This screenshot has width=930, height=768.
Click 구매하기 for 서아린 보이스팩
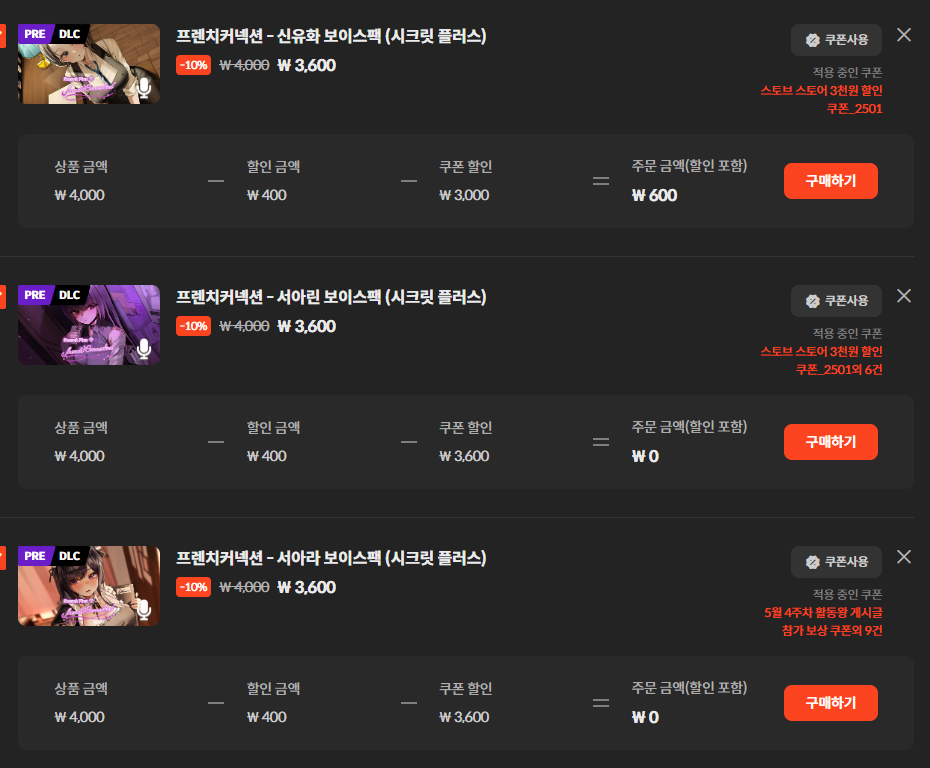[830, 442]
